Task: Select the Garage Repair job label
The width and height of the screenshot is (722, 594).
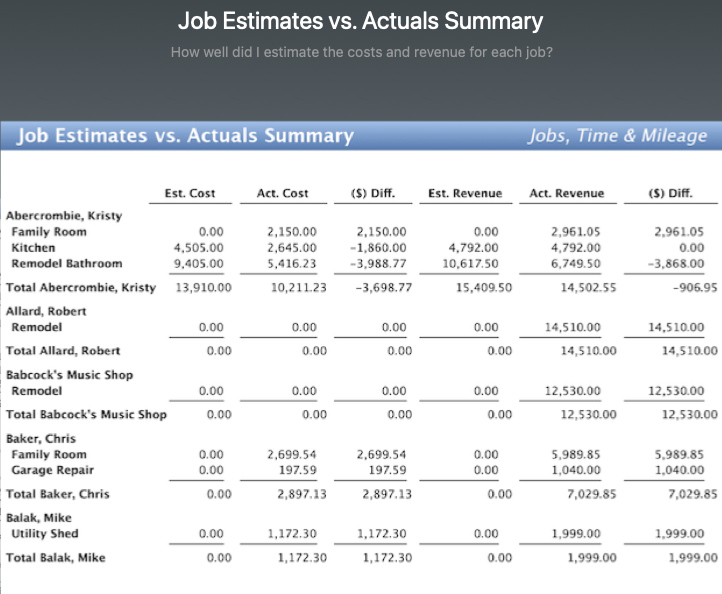Action: [x=52, y=470]
